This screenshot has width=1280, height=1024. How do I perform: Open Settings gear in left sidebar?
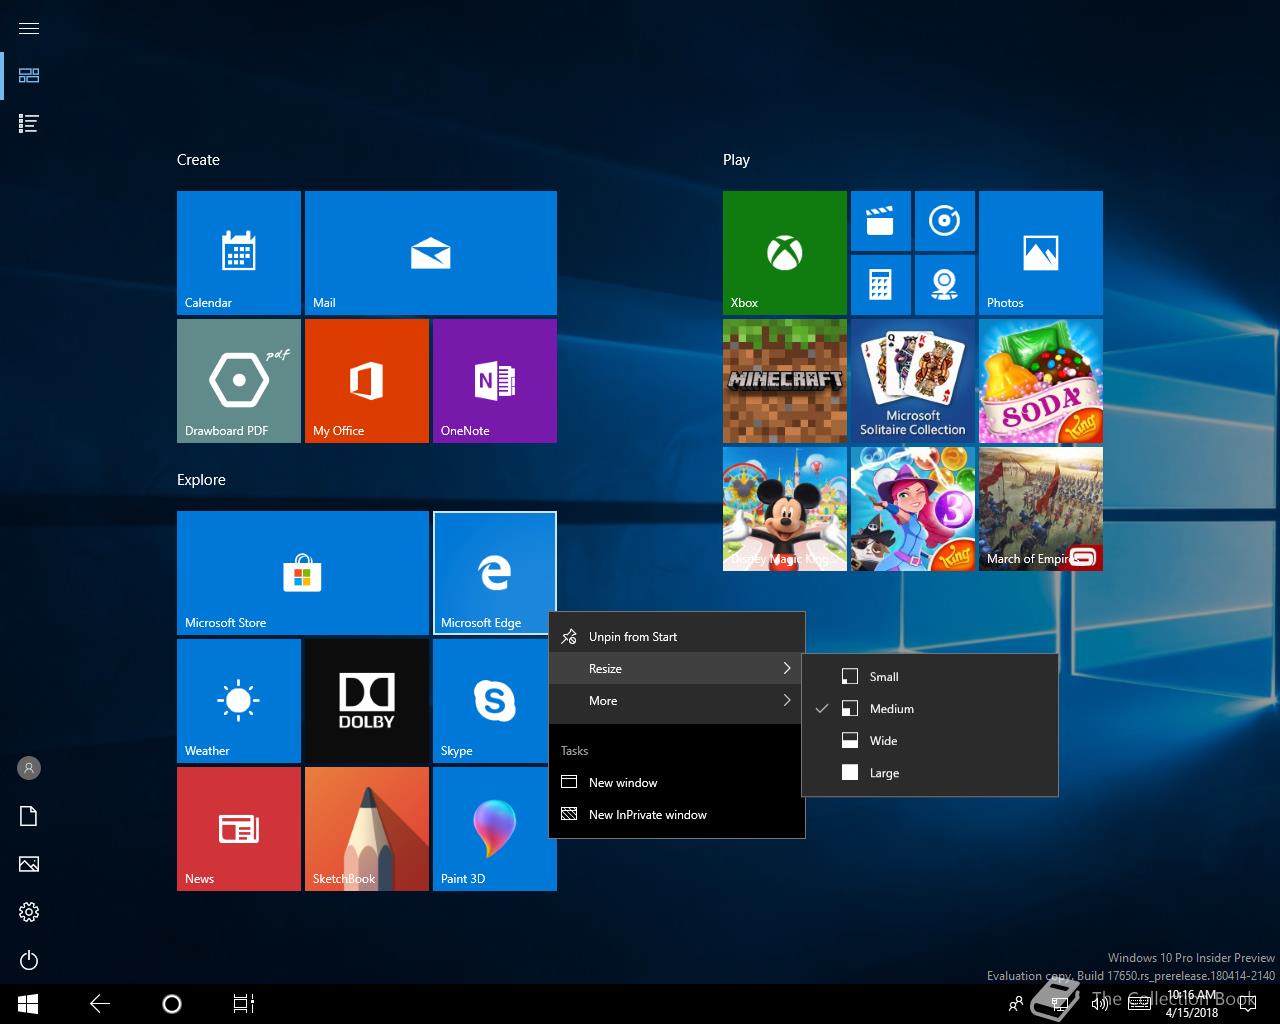pos(29,912)
